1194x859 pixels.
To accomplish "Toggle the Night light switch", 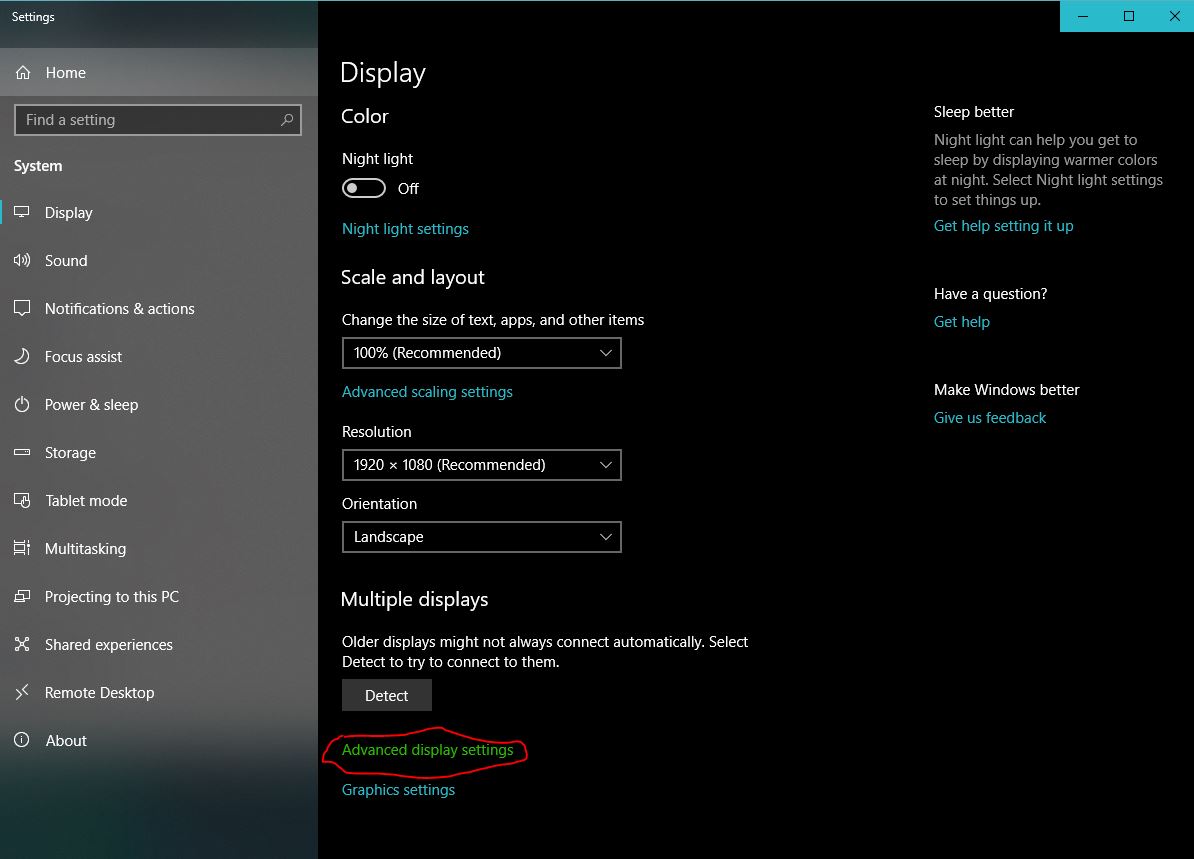I will [x=364, y=189].
